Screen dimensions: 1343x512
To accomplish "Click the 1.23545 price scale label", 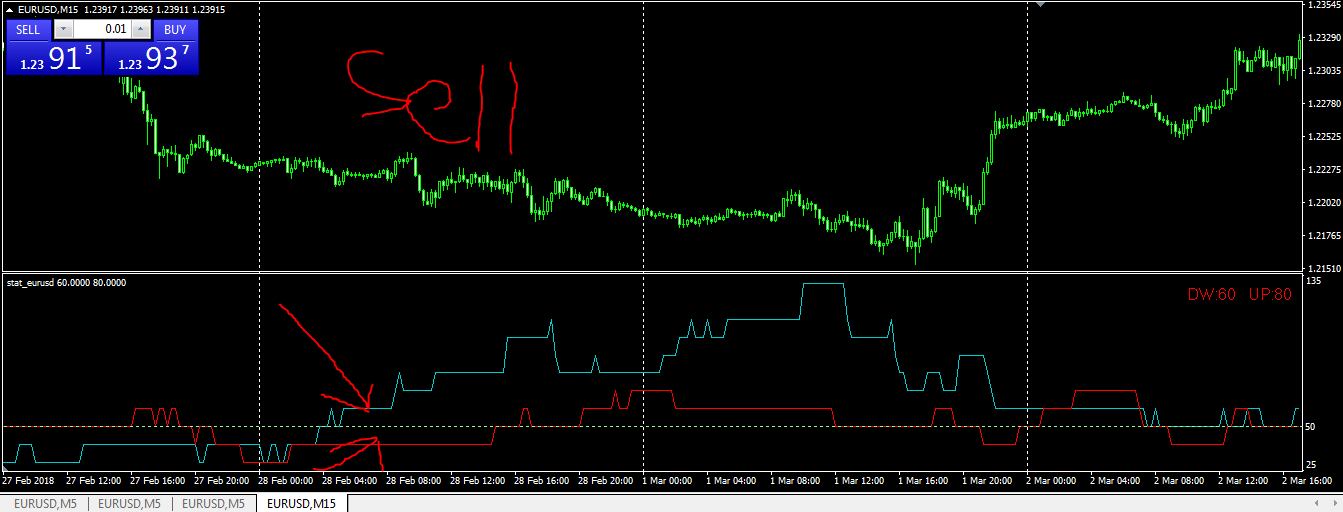I will click(1323, 5).
